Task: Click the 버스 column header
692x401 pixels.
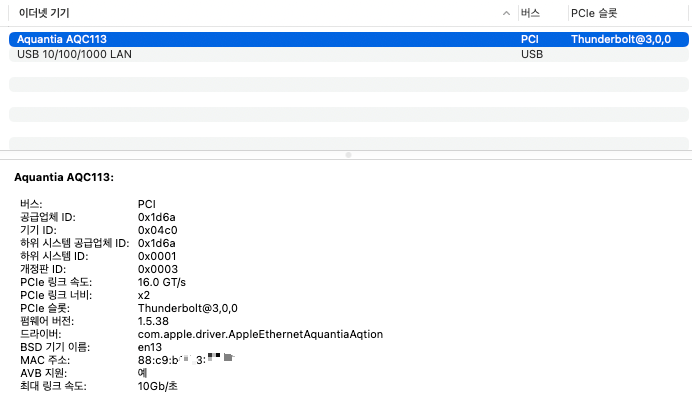Action: click(x=530, y=13)
